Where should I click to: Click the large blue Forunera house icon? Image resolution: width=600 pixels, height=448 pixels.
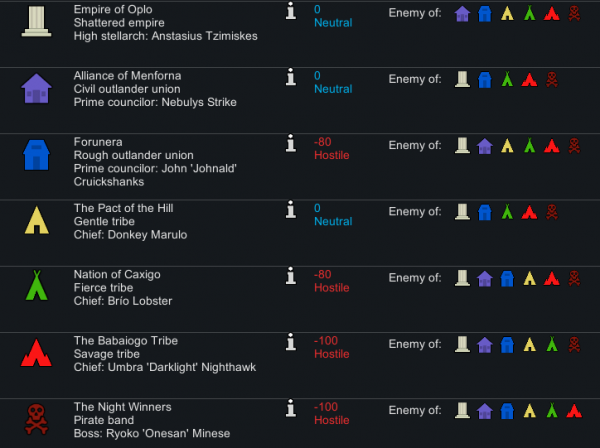(36, 155)
